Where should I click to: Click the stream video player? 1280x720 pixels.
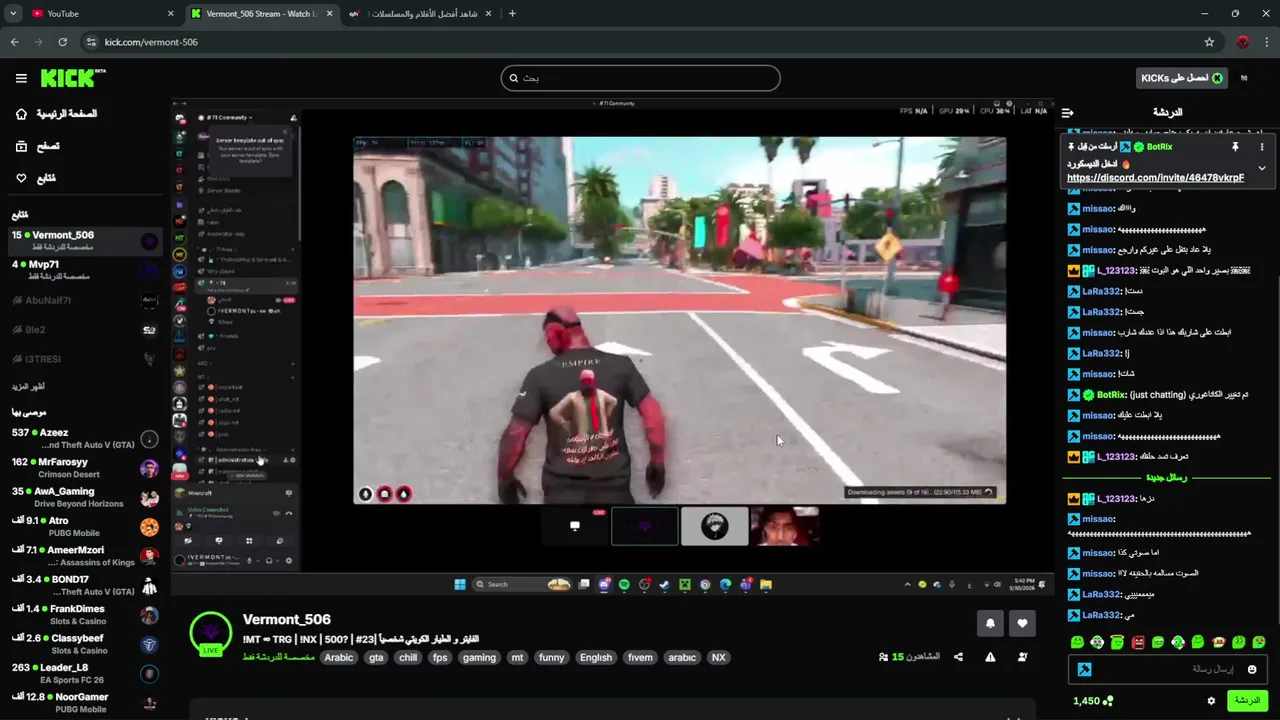coord(612,345)
